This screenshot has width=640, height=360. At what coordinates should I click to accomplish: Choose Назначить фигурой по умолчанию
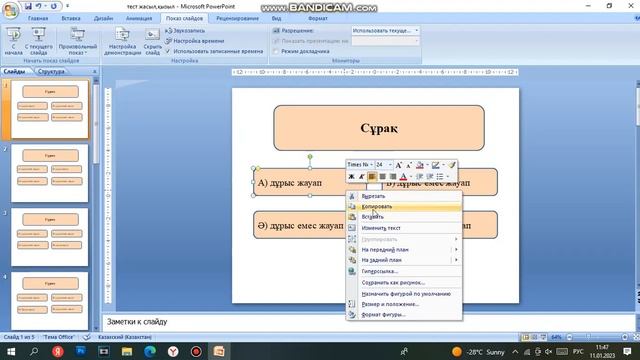click(x=404, y=294)
